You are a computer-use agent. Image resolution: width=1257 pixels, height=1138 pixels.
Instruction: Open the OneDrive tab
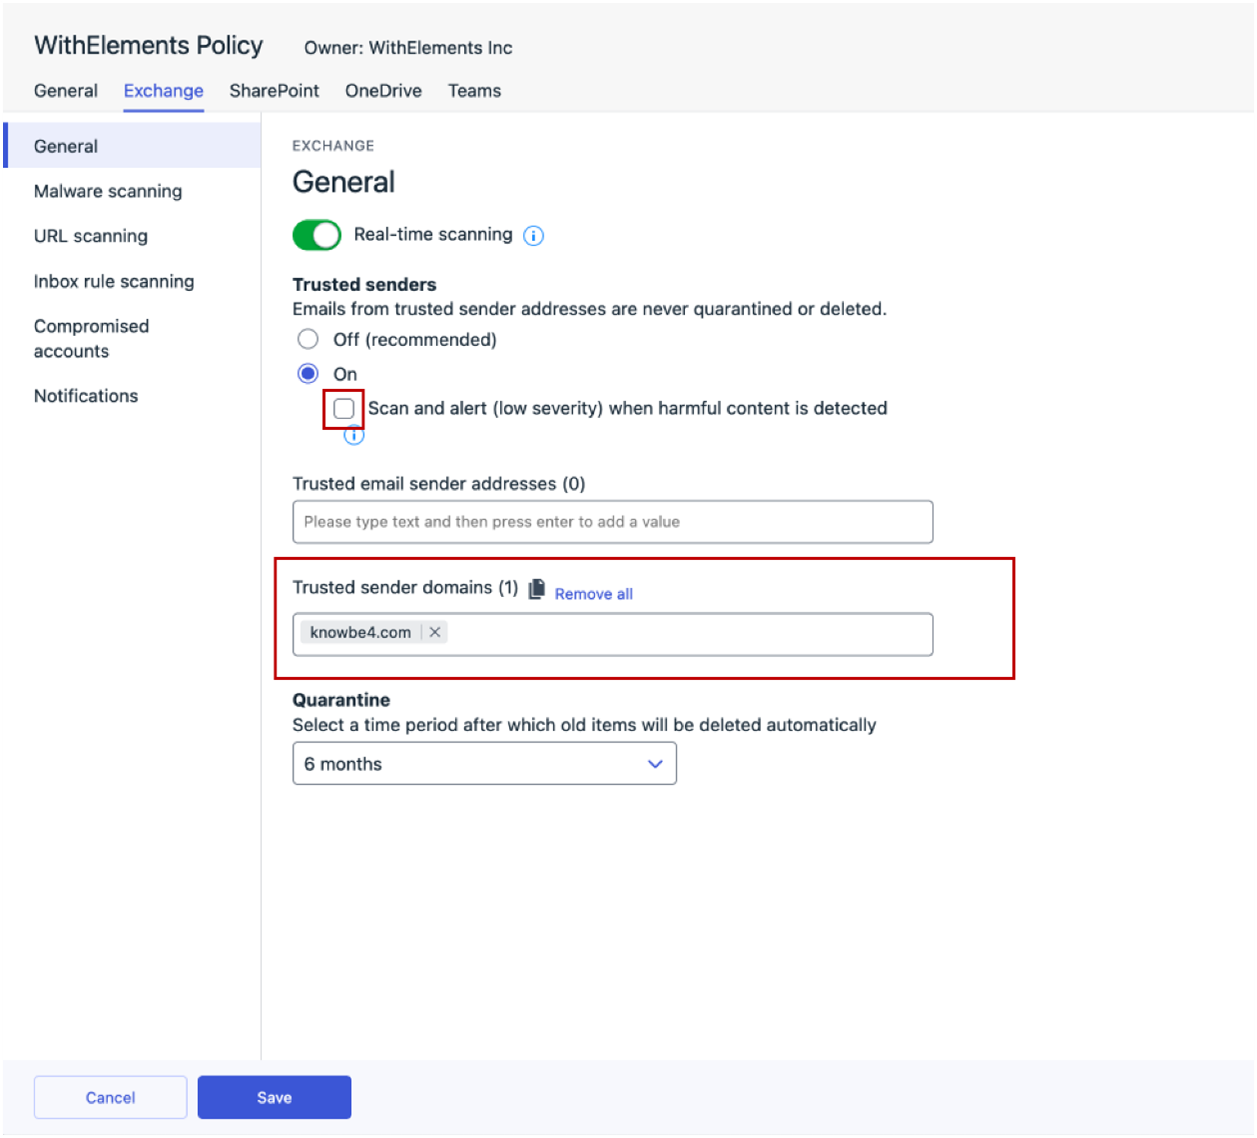point(383,91)
